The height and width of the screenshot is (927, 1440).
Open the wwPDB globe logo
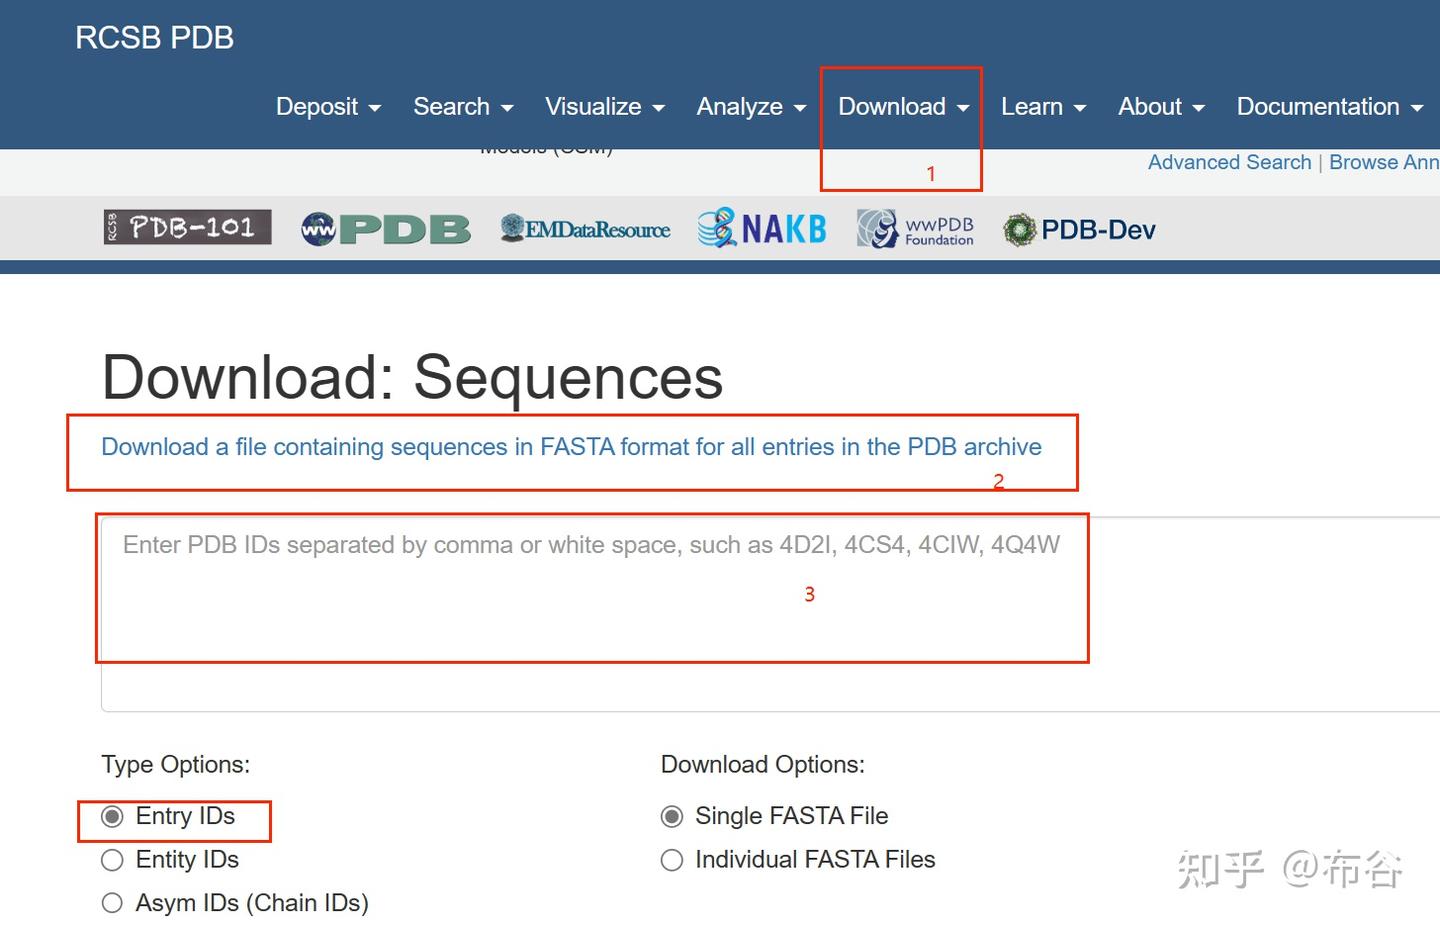[385, 229]
